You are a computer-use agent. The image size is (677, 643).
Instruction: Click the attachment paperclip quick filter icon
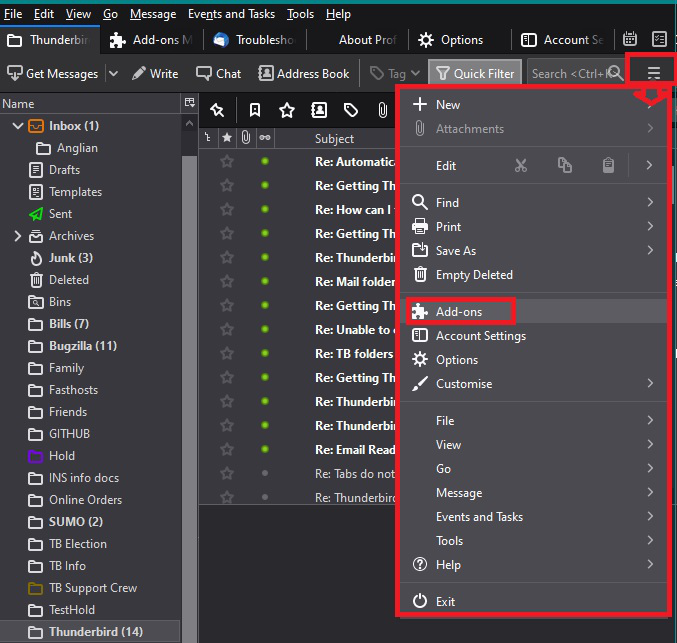pyautogui.click(x=382, y=110)
